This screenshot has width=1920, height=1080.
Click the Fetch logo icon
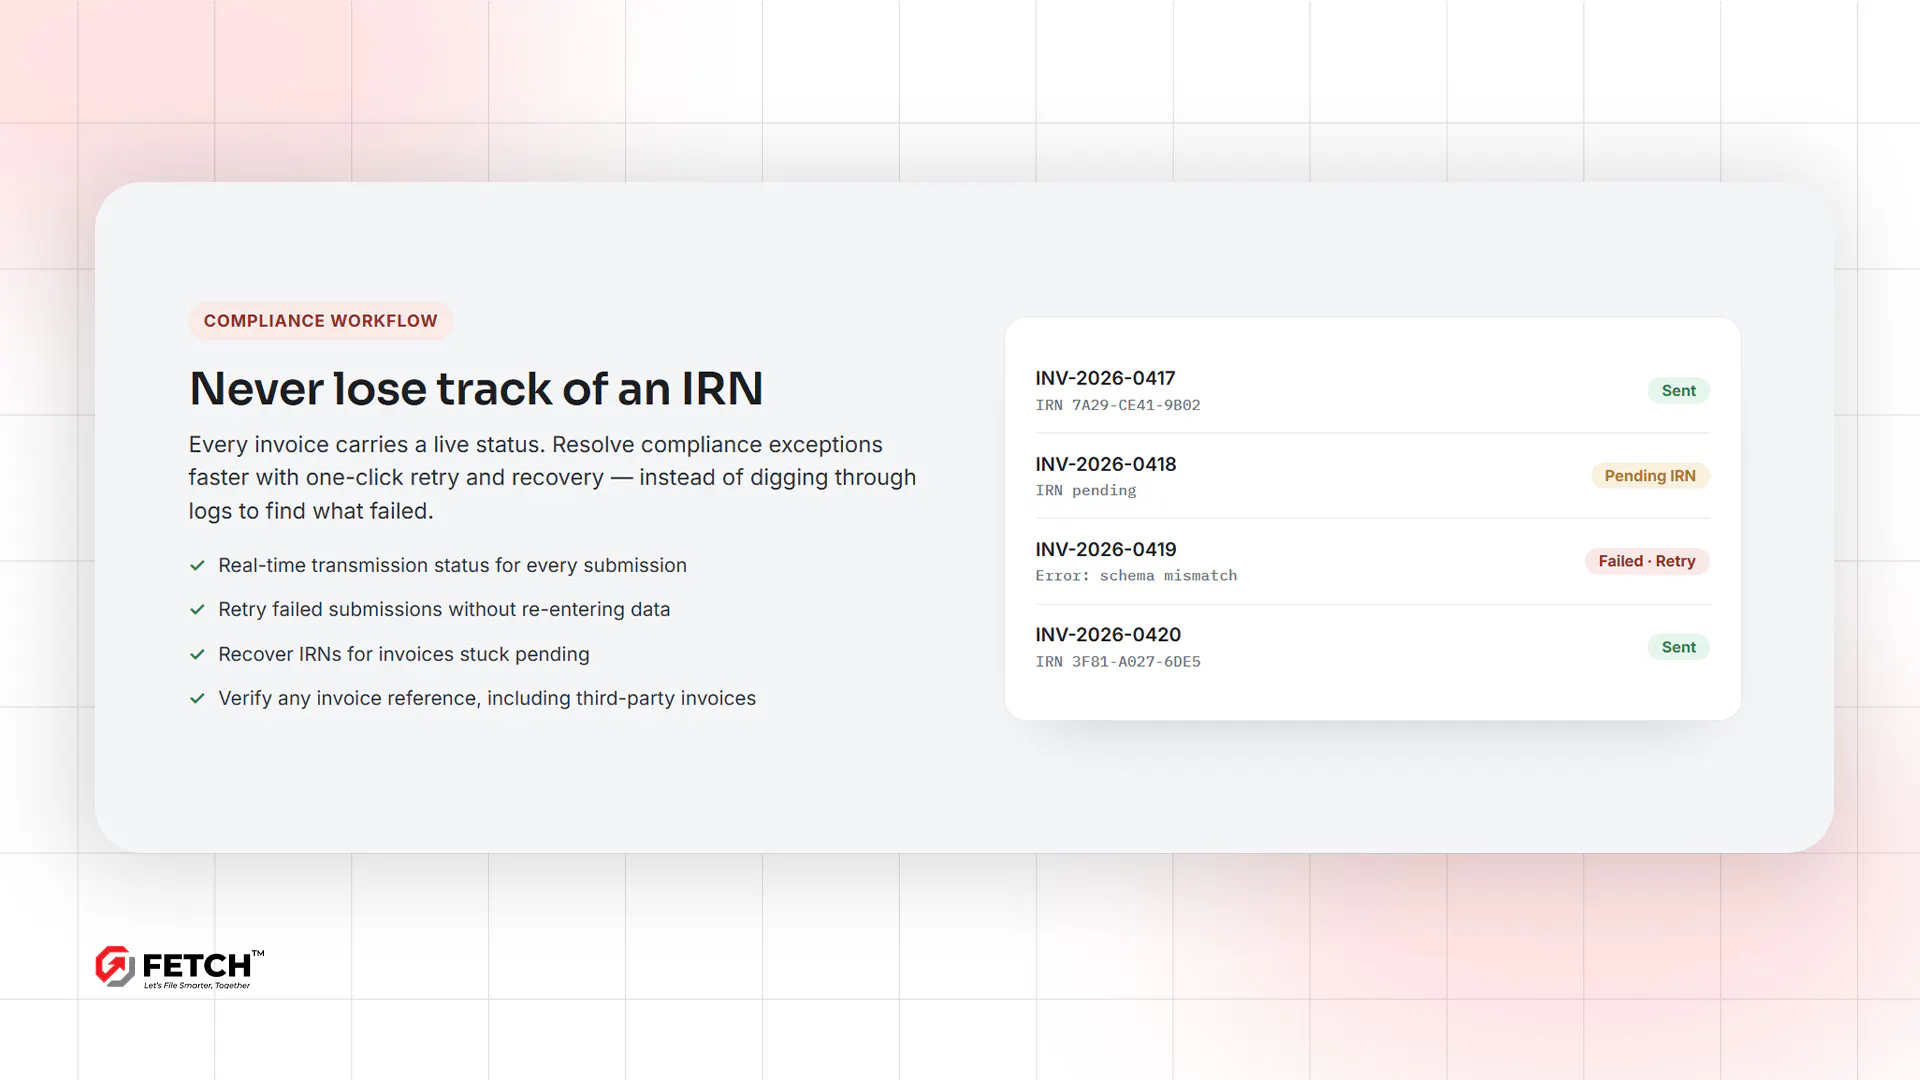pos(115,966)
